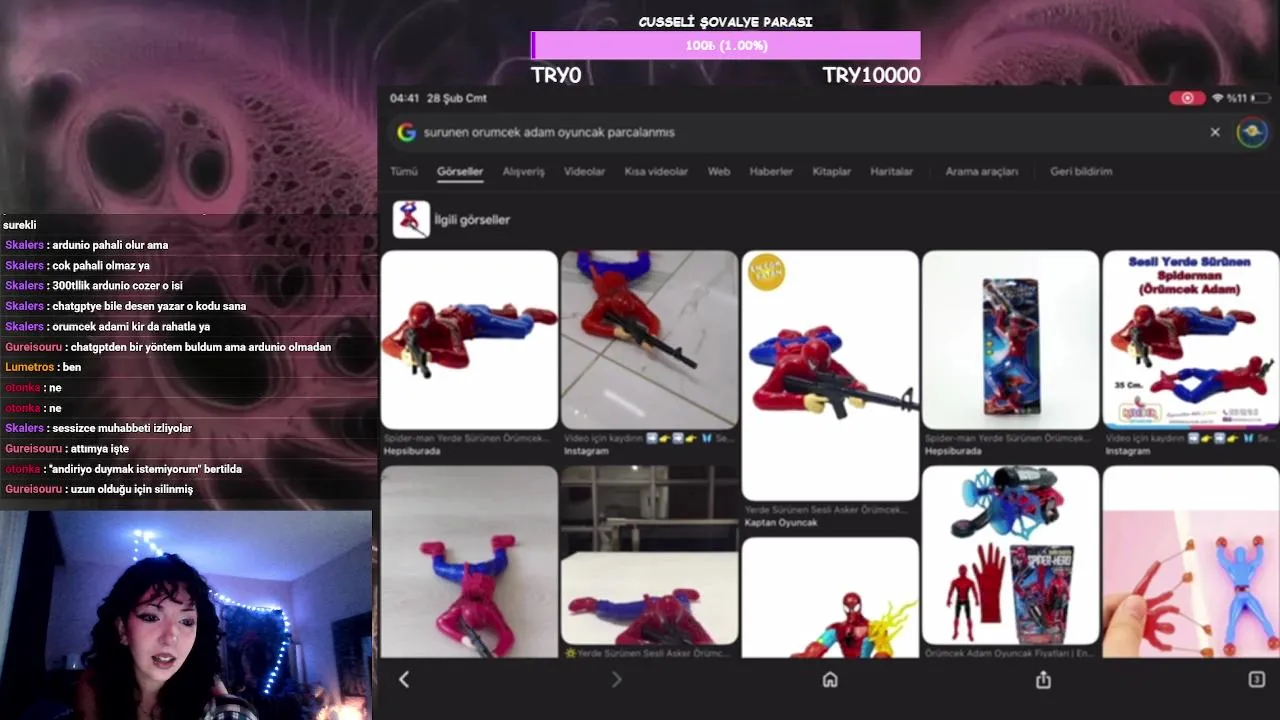1280x720 pixels.
Task: Select the Web tab
Action: (719, 172)
